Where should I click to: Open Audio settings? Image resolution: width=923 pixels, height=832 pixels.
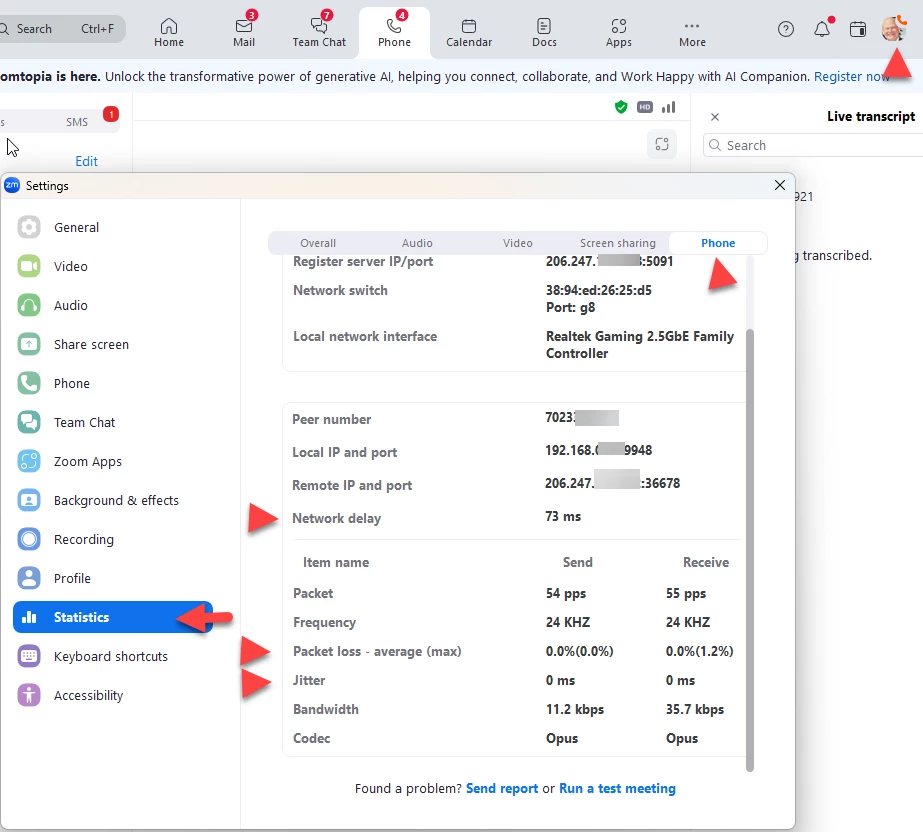pos(112,305)
